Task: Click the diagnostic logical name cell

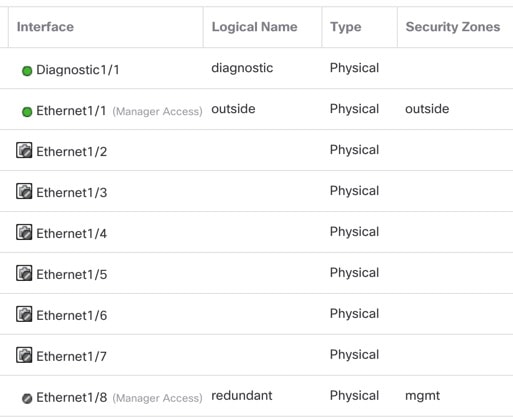Action: pos(242,68)
